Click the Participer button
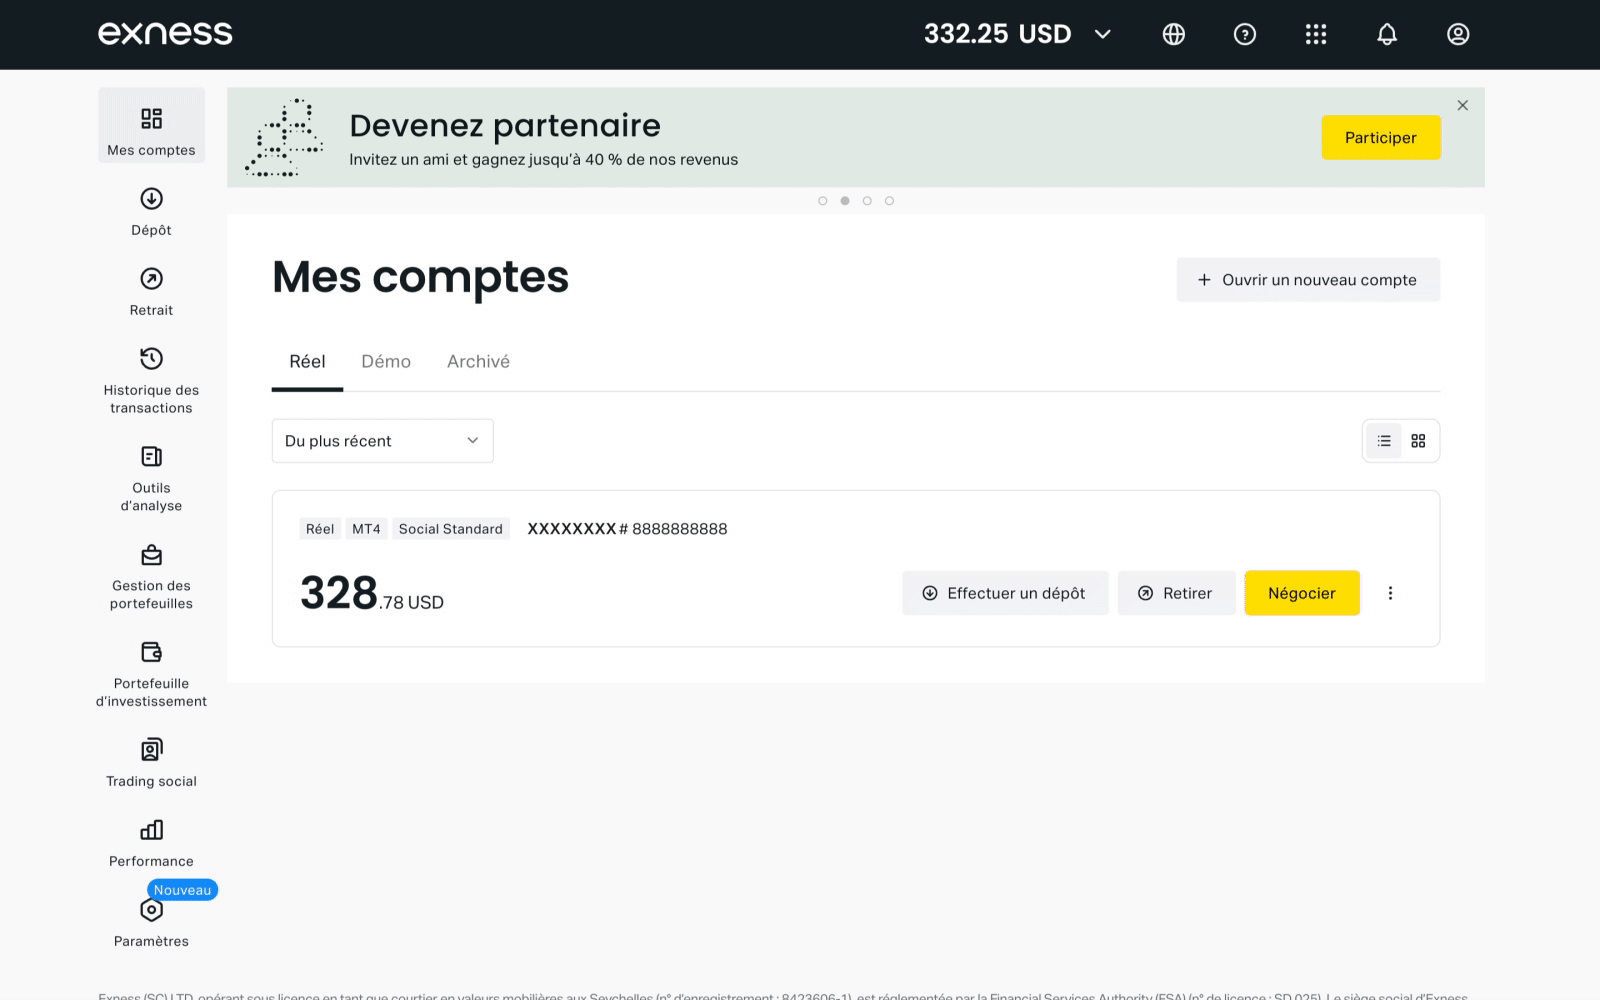The image size is (1600, 1000). pos(1381,138)
